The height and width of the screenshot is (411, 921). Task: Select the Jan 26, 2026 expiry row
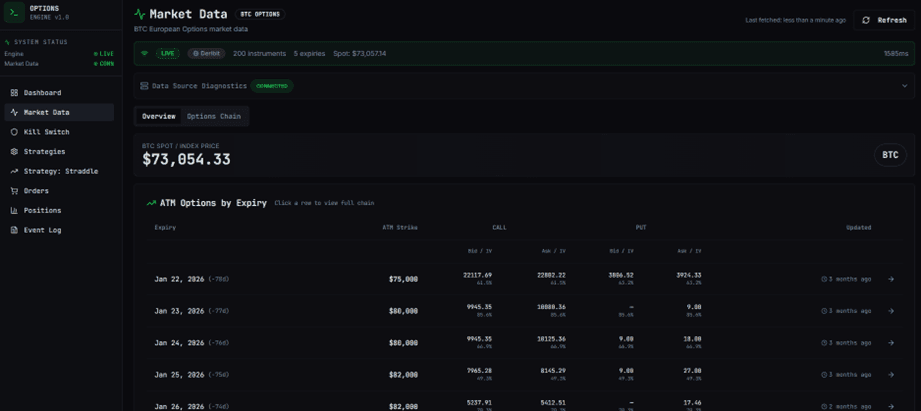523,402
